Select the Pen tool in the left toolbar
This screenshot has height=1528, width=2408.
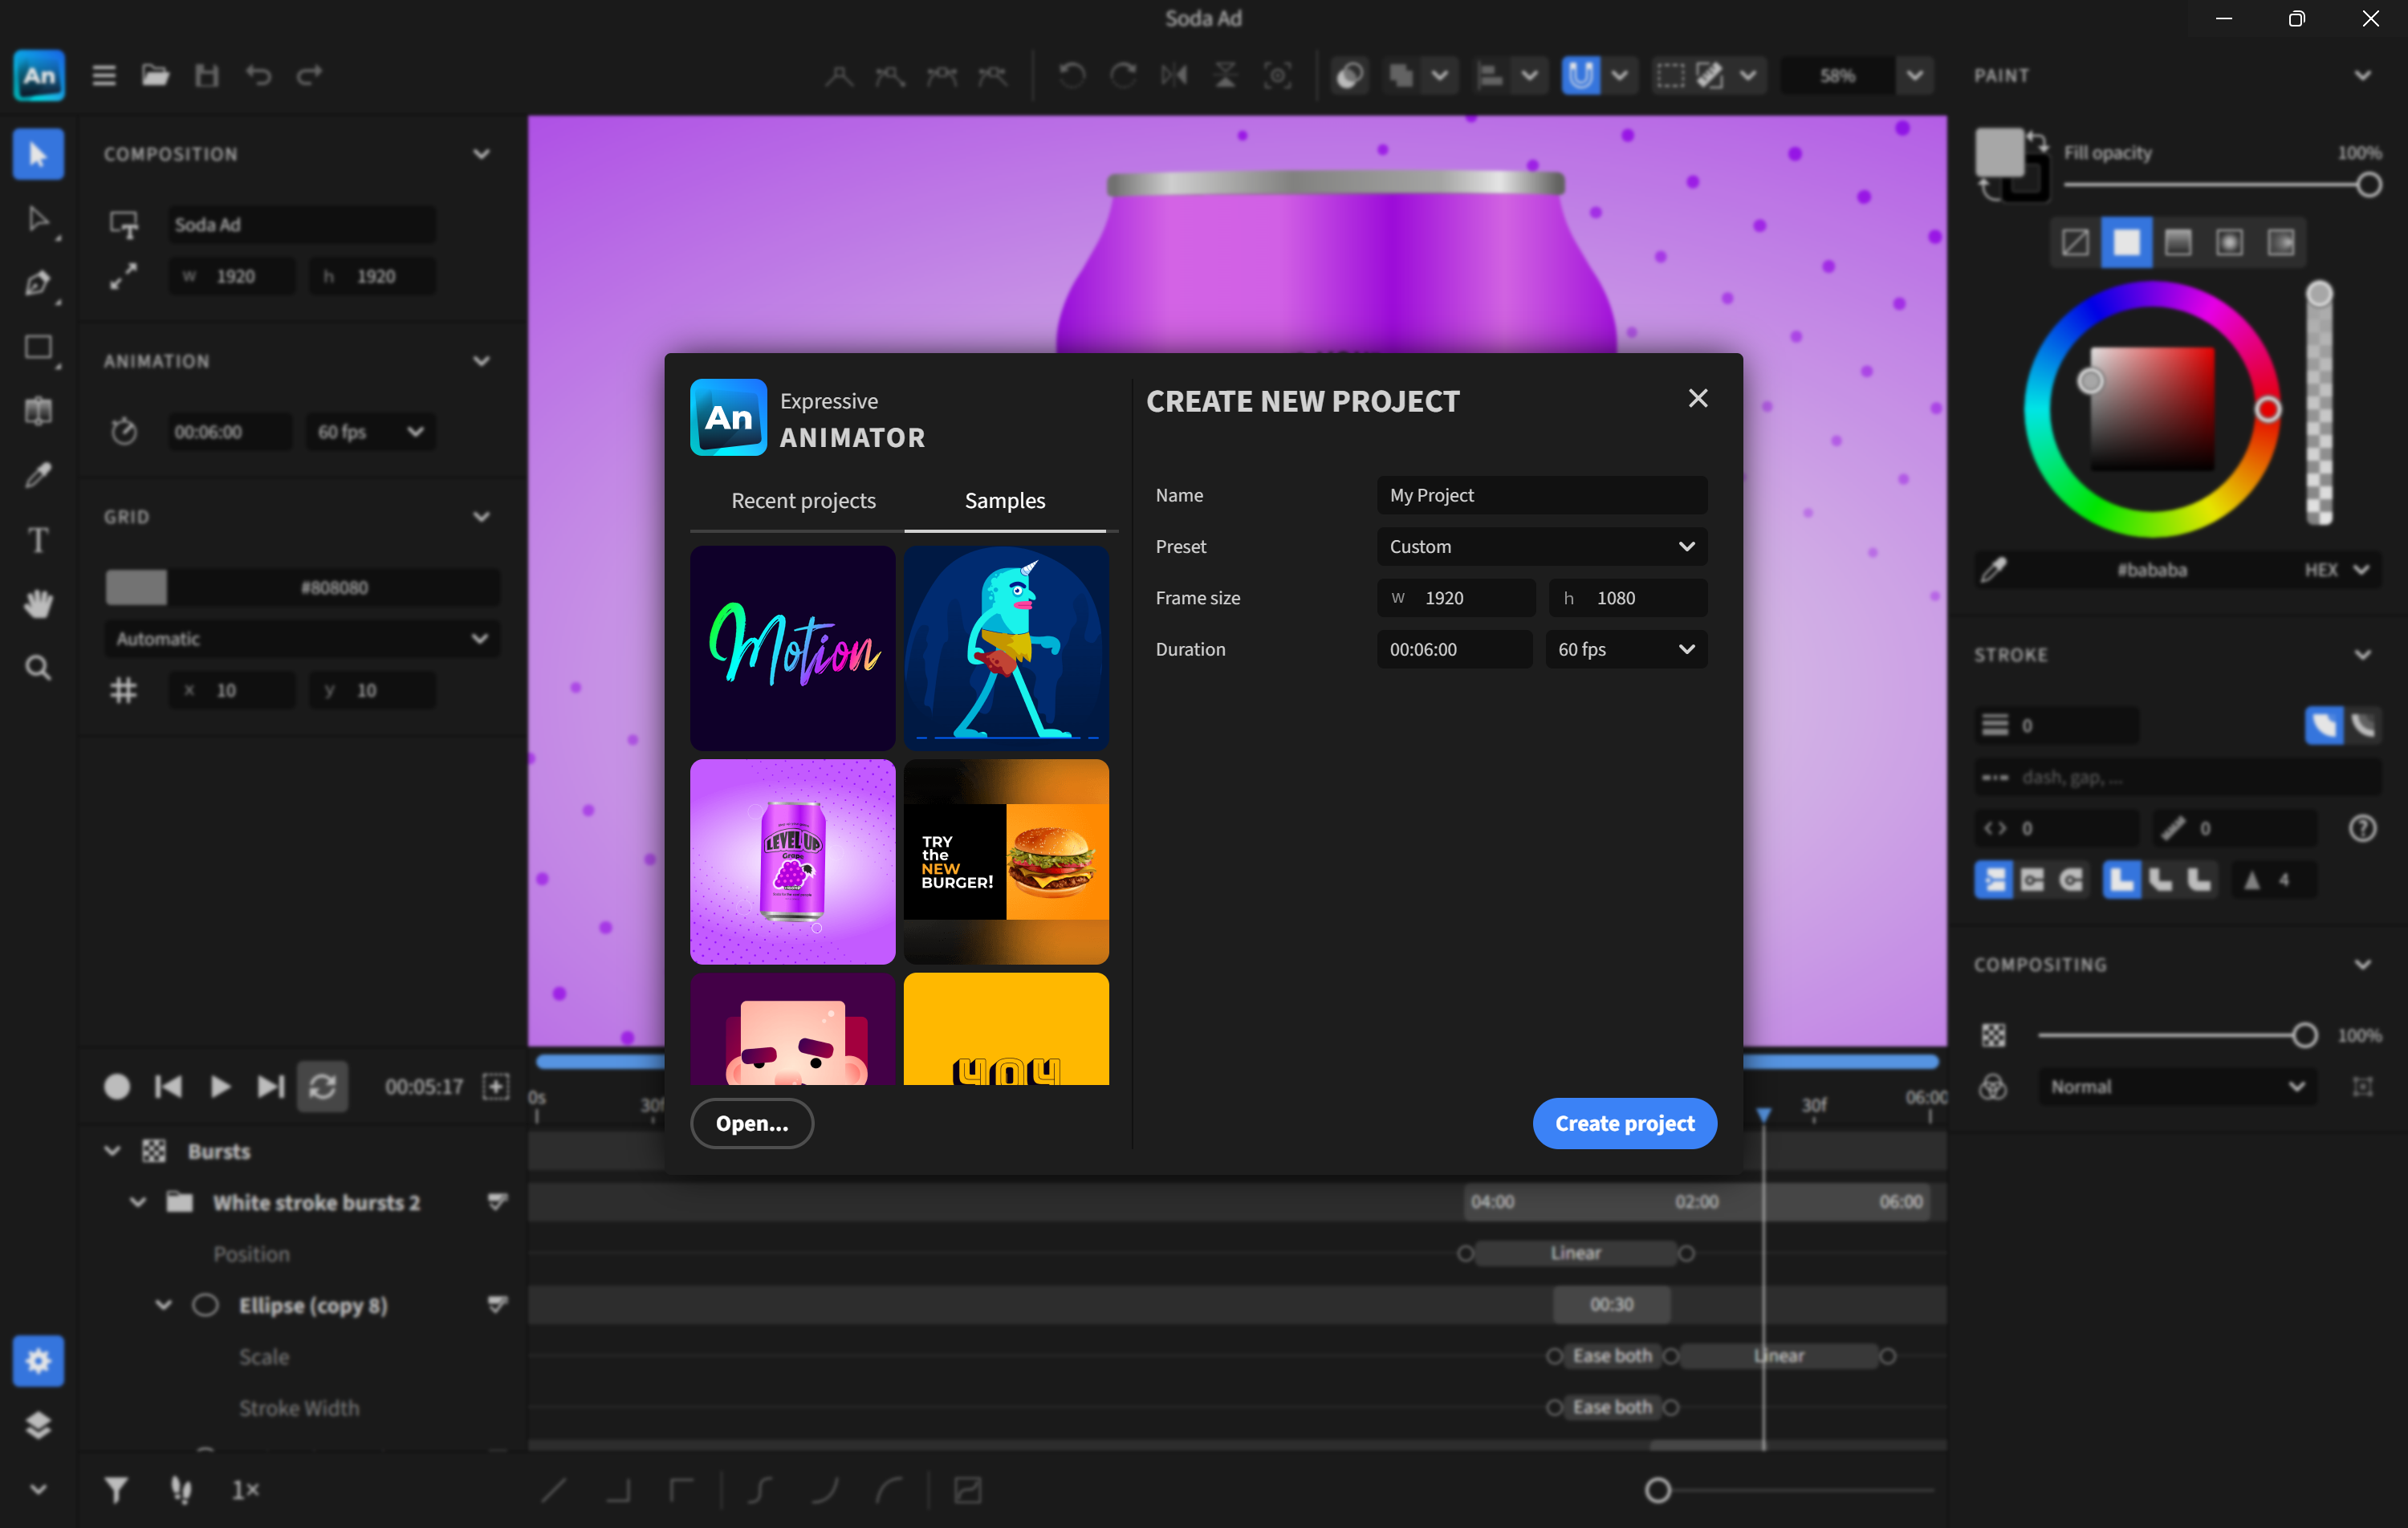coord(38,283)
